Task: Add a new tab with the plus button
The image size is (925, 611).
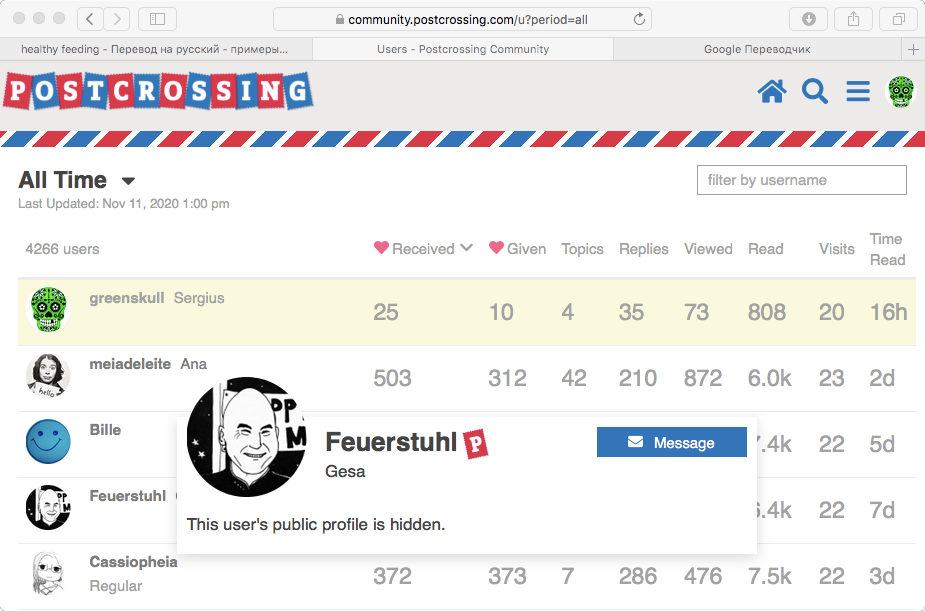Action: pos(913,50)
